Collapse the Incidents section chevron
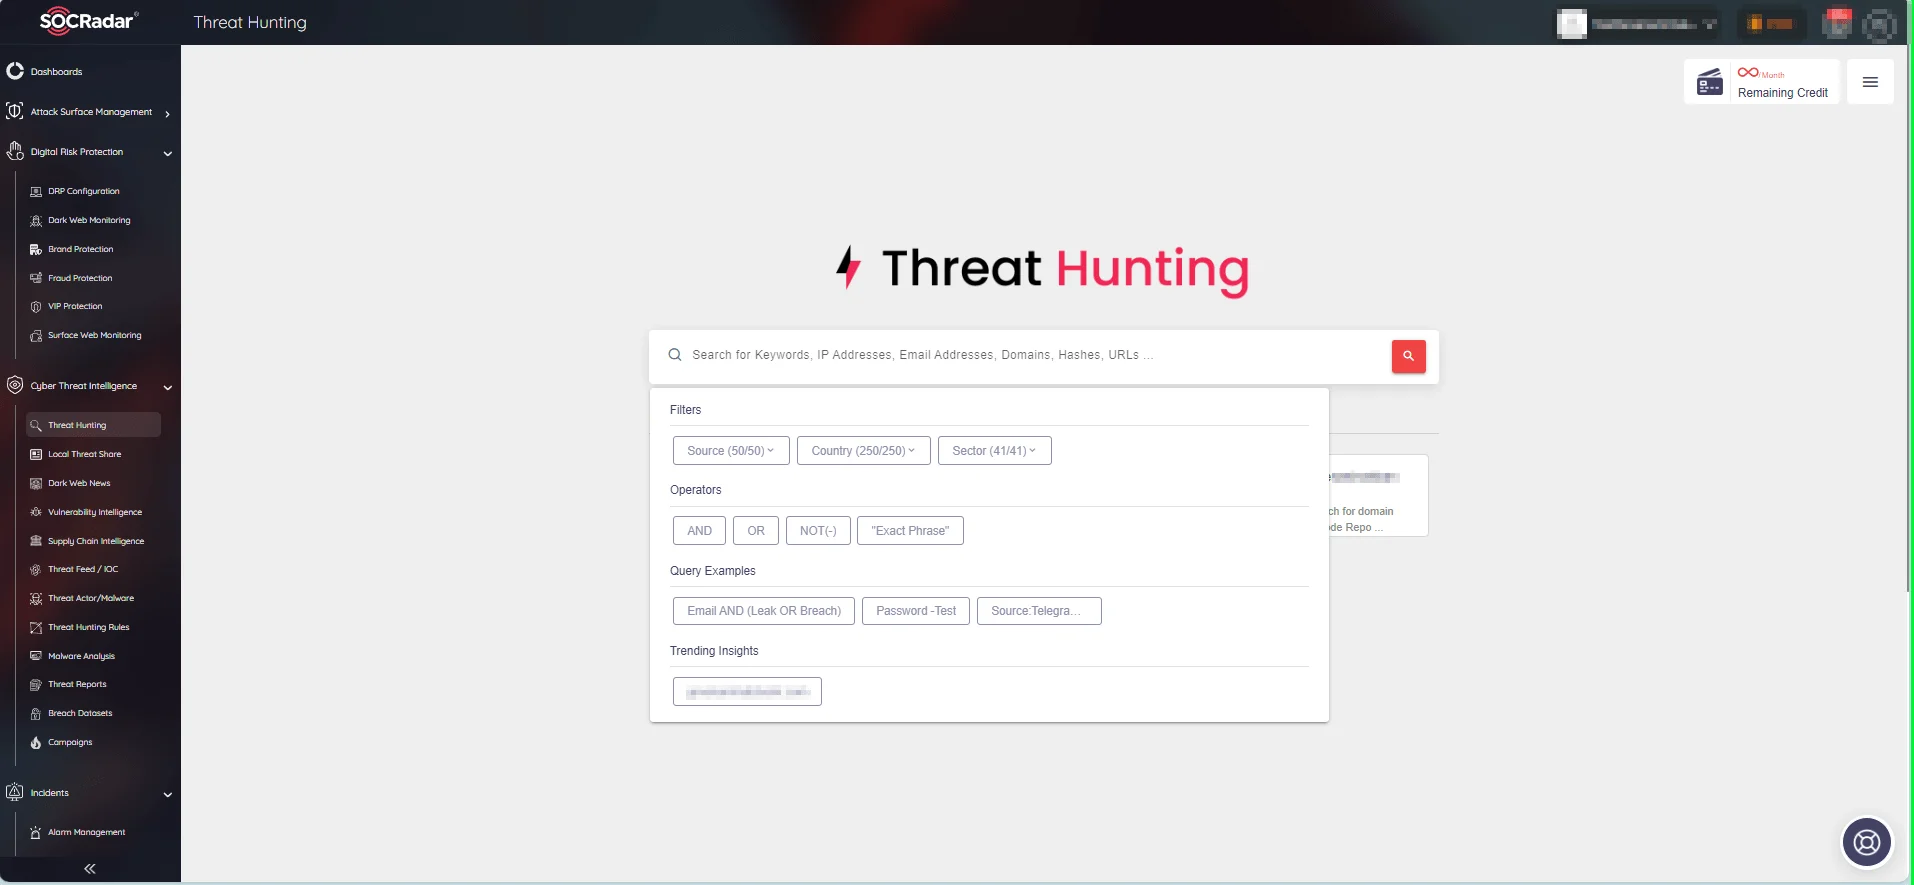1914x885 pixels. point(167,794)
